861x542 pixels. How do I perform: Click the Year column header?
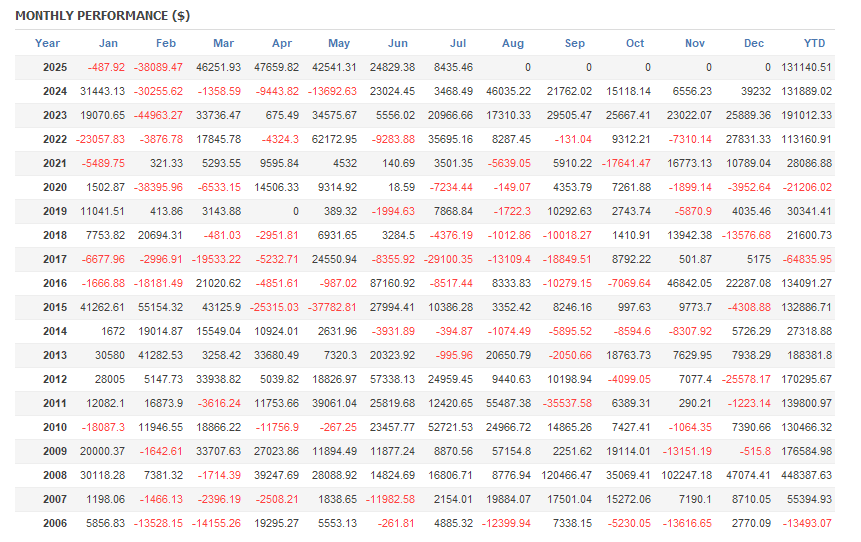47,43
